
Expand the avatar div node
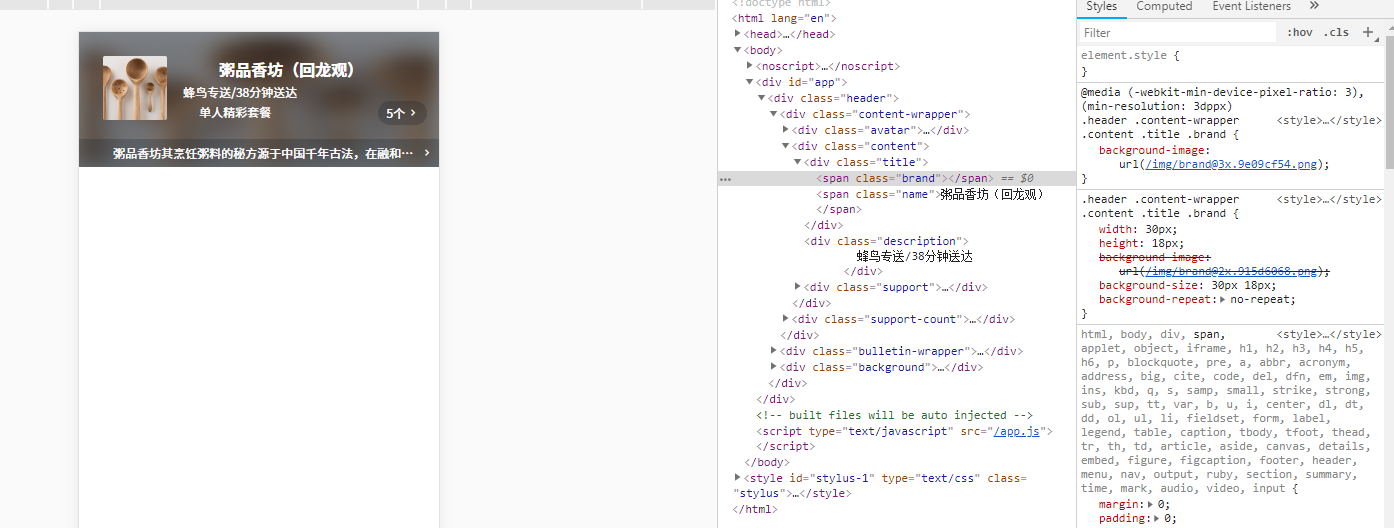tap(786, 130)
